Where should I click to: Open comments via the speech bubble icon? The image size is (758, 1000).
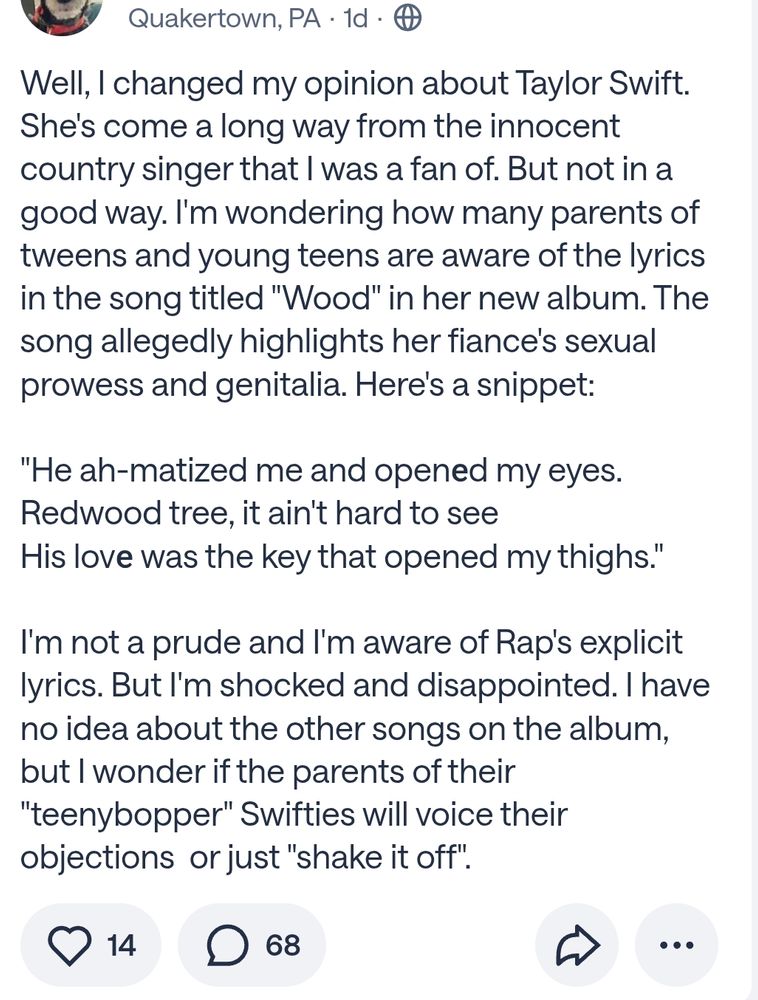pos(227,944)
